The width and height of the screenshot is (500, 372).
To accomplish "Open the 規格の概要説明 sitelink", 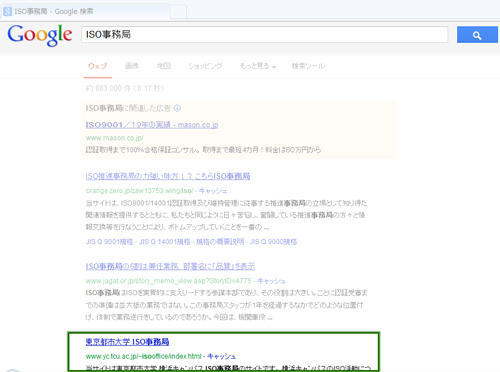I will click(x=220, y=242).
